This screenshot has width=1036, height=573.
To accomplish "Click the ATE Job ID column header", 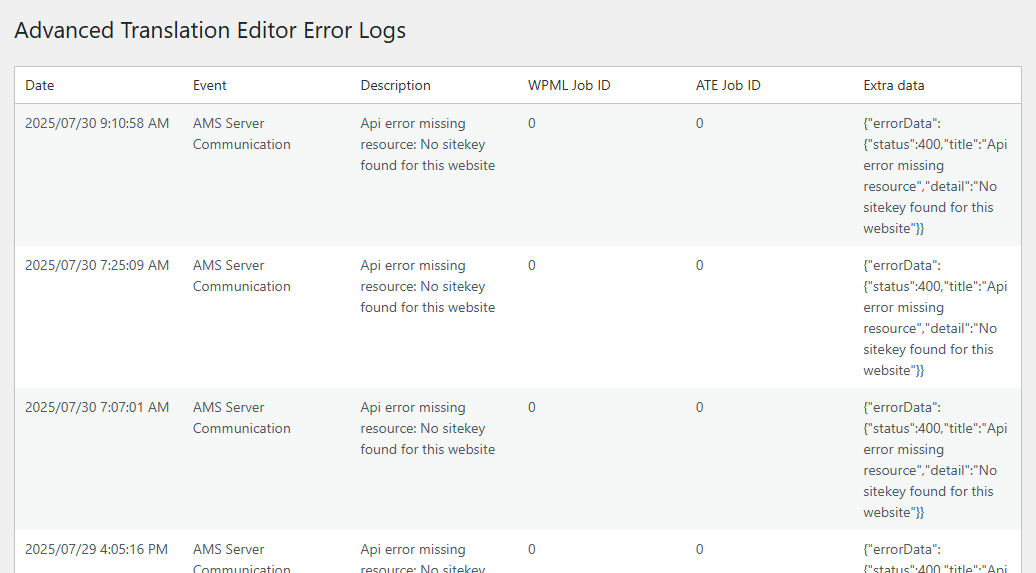I will (x=728, y=85).
